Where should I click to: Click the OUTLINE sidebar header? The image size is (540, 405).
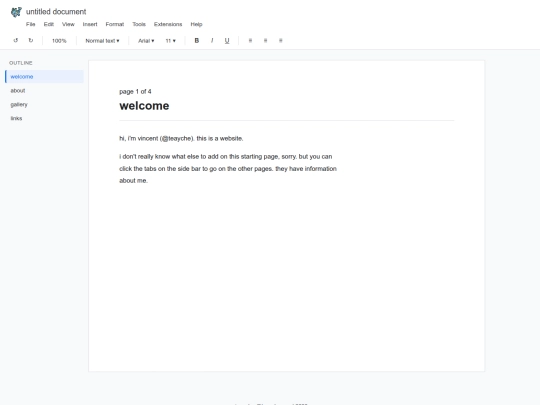click(x=21, y=63)
